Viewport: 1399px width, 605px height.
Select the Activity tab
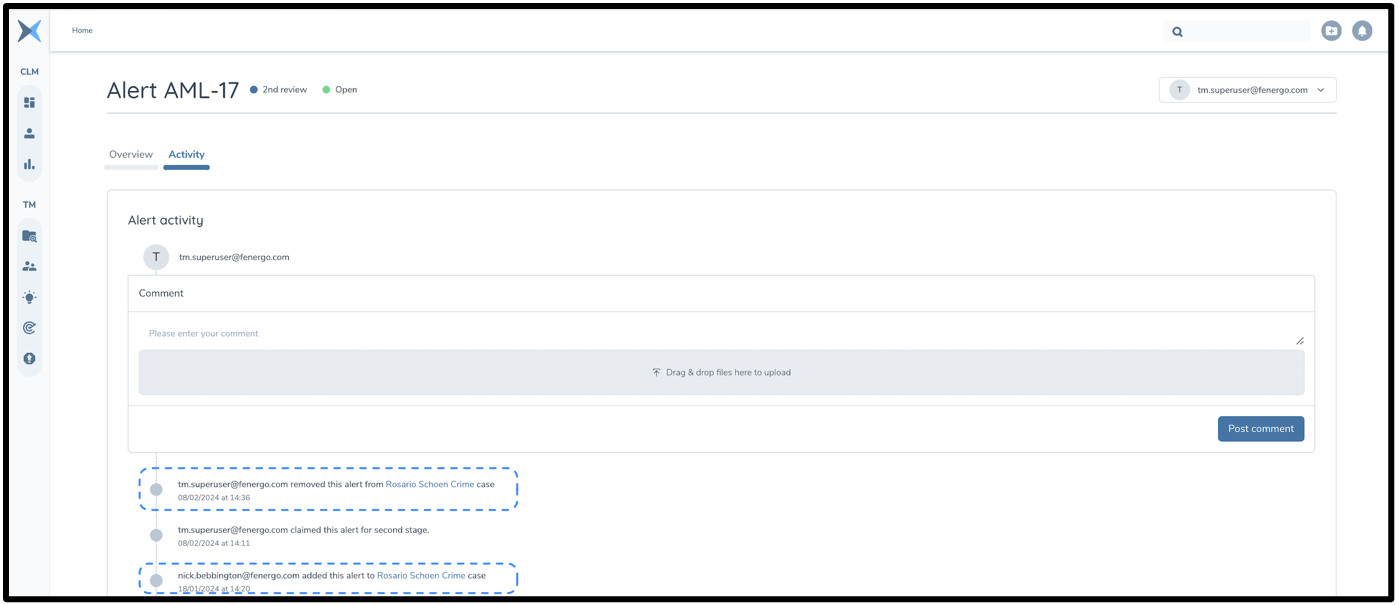(186, 155)
